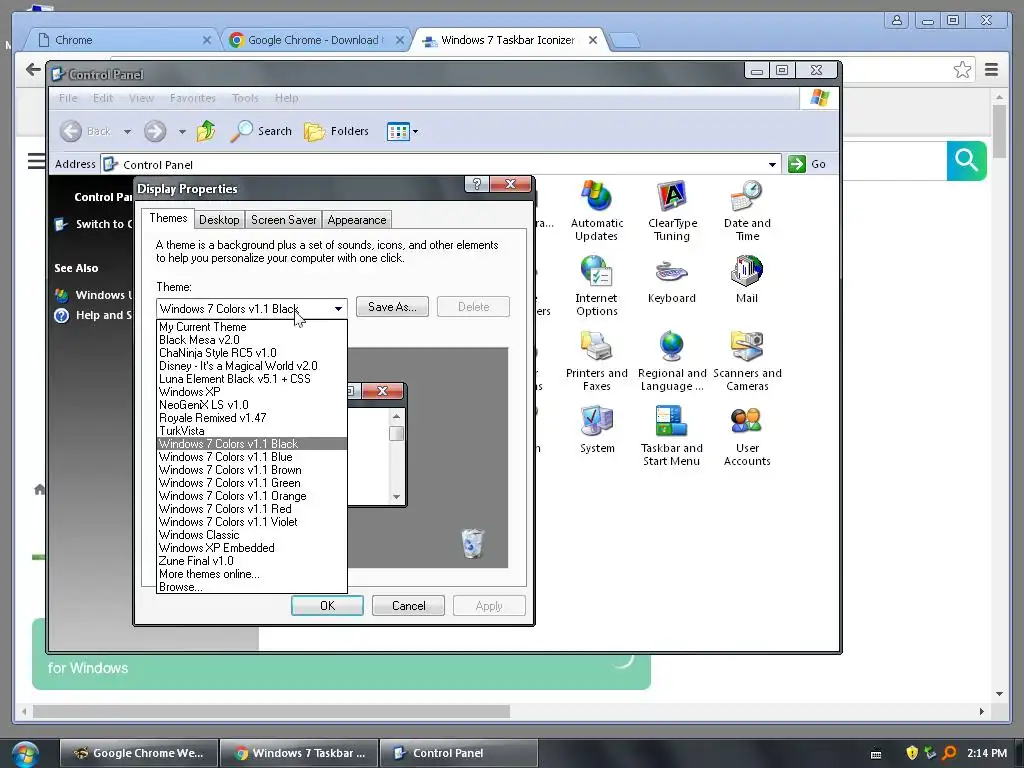This screenshot has width=1024, height=768.
Task: Switch to the Desktop tab
Action: point(219,220)
